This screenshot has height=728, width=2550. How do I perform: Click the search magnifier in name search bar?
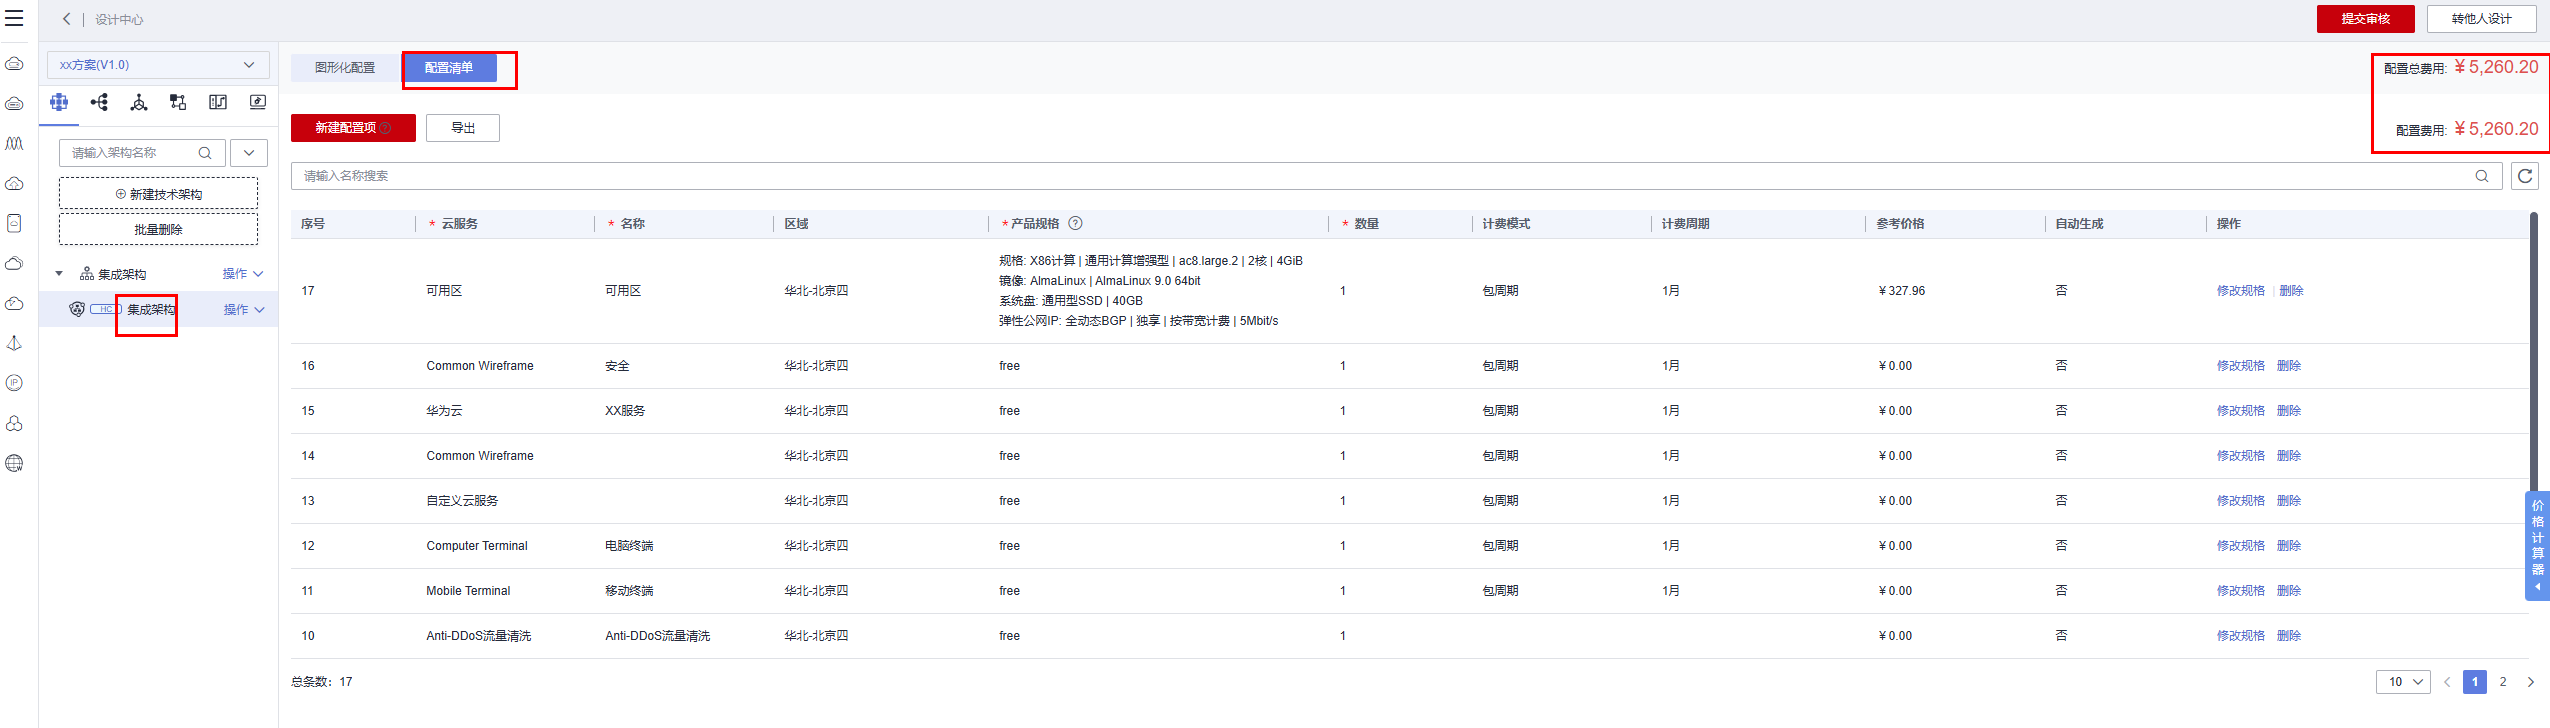2482,176
